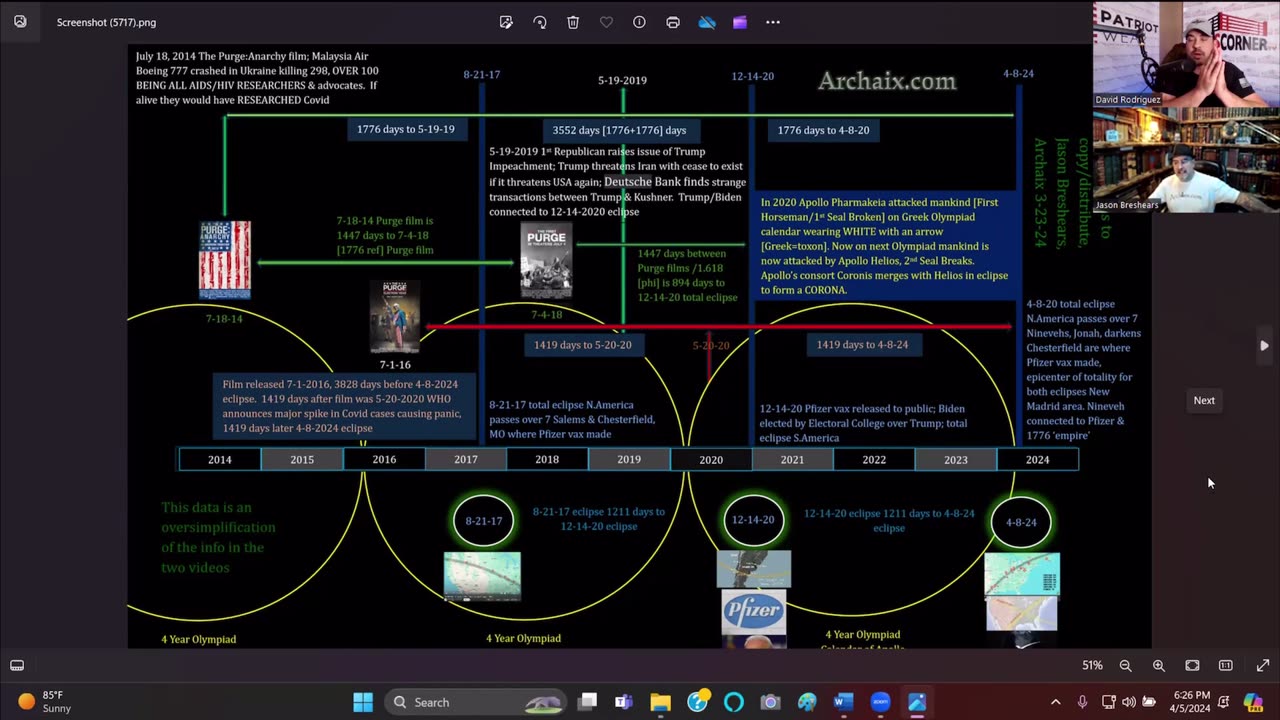Open the Windows Start menu
The width and height of the screenshot is (1280, 720).
[363, 702]
